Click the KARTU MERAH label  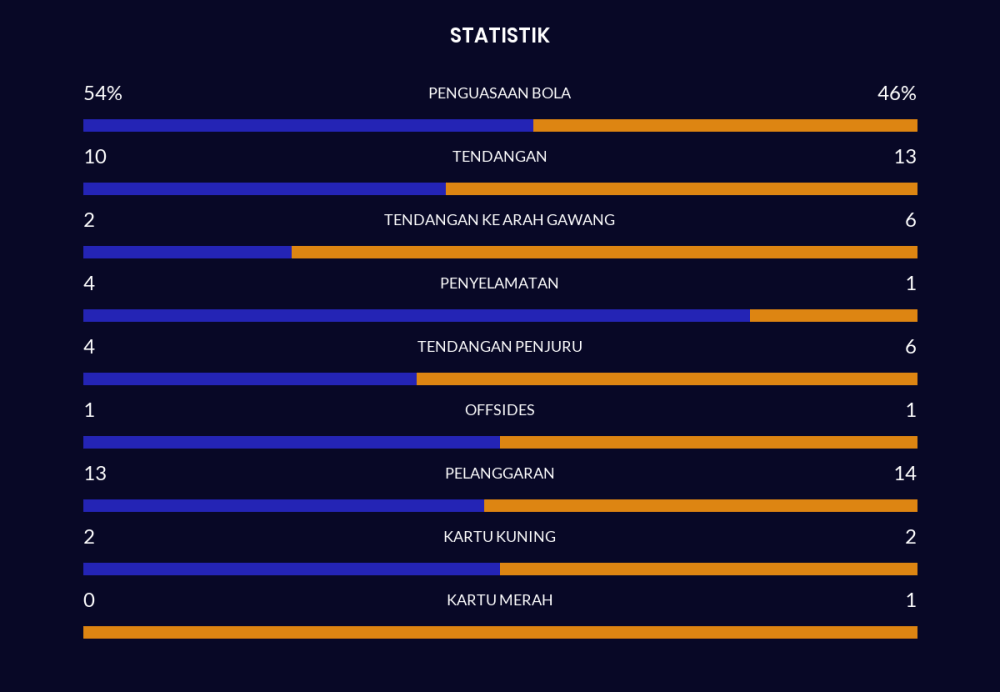click(499, 600)
